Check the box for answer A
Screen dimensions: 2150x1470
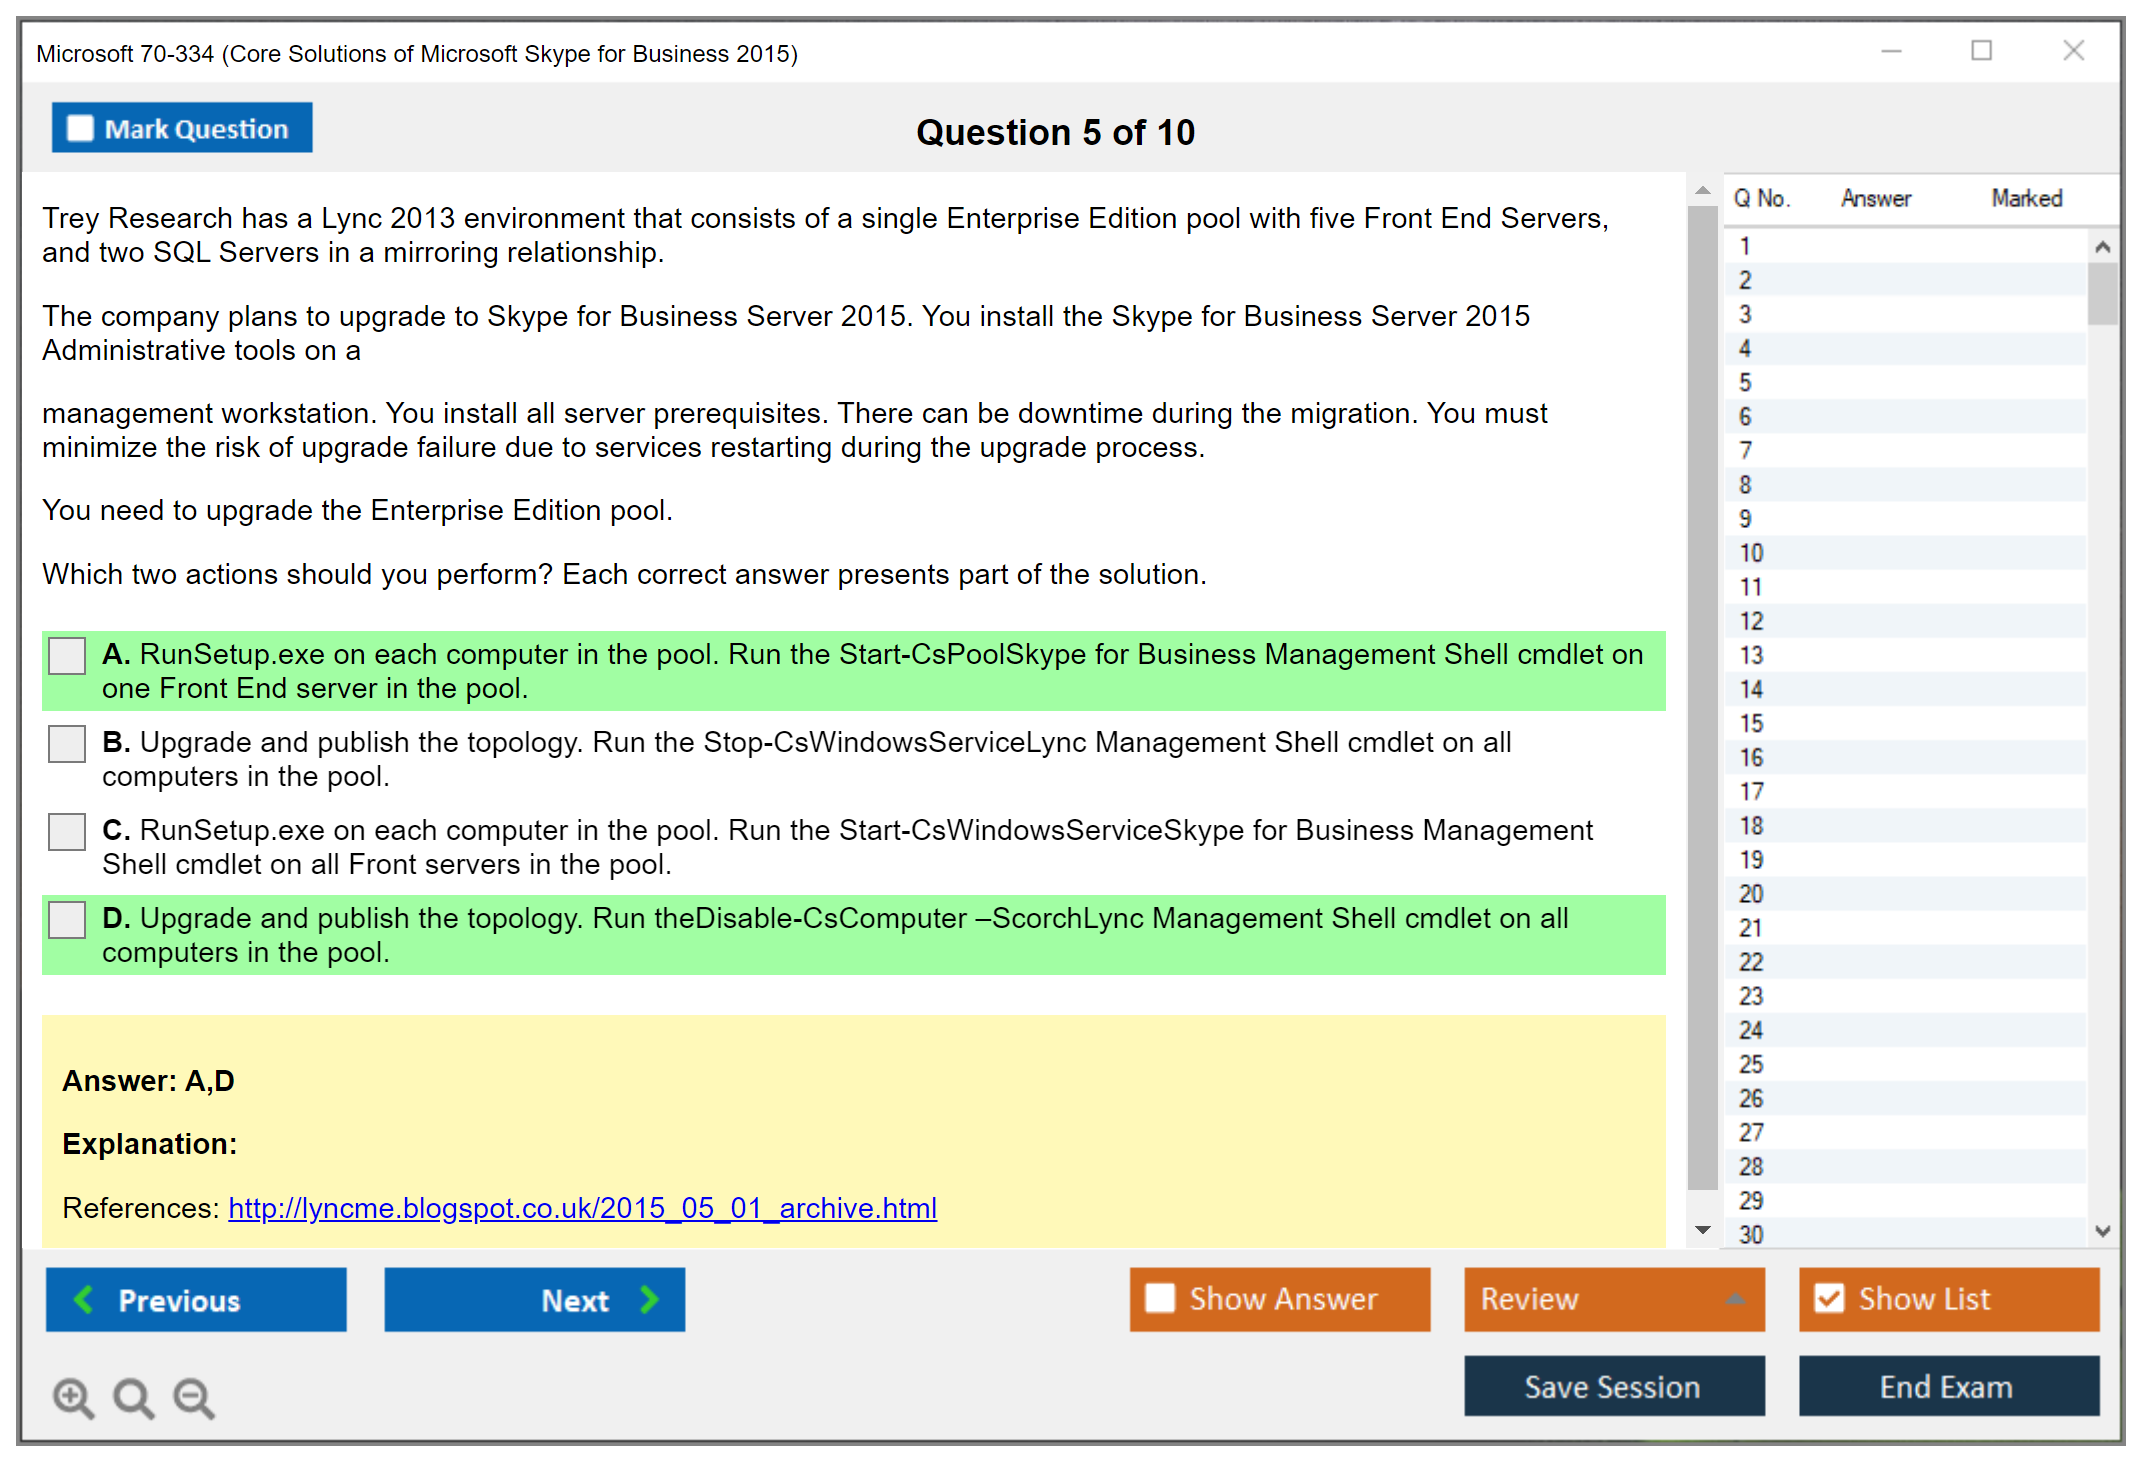point(67,656)
